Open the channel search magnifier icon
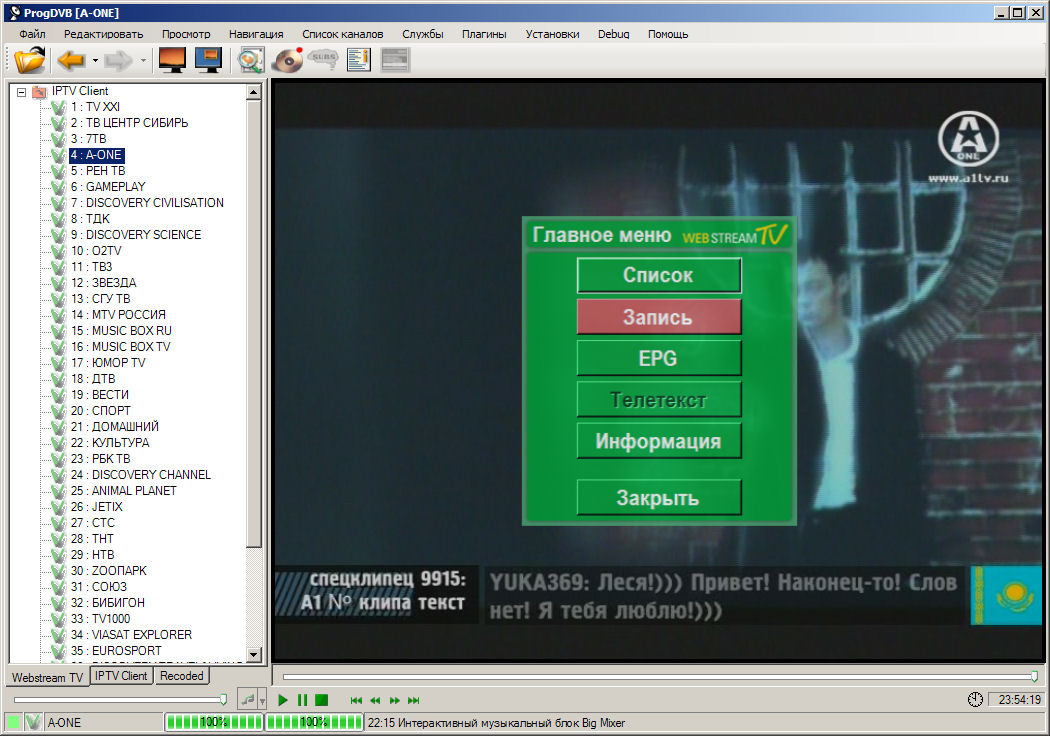The width and height of the screenshot is (1050, 736). pos(250,60)
